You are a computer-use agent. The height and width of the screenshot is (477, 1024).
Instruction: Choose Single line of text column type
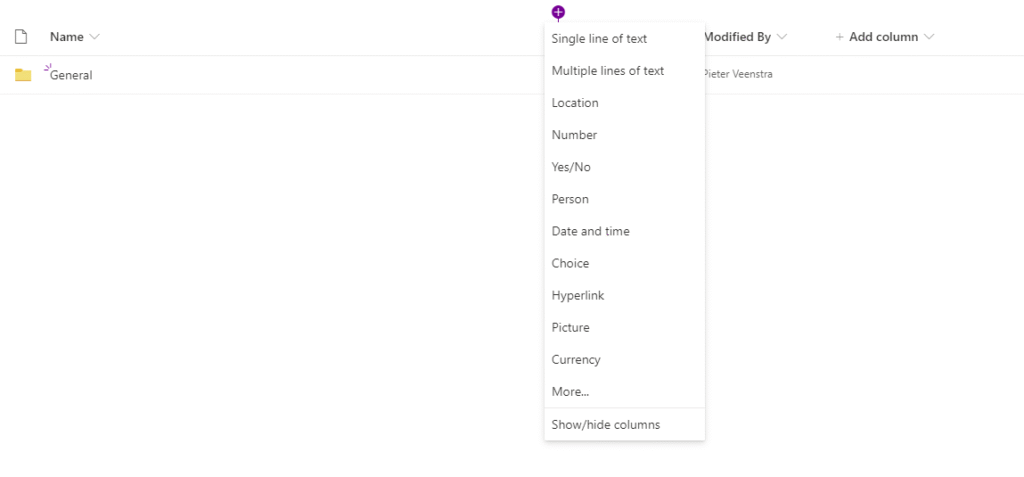[x=624, y=39]
